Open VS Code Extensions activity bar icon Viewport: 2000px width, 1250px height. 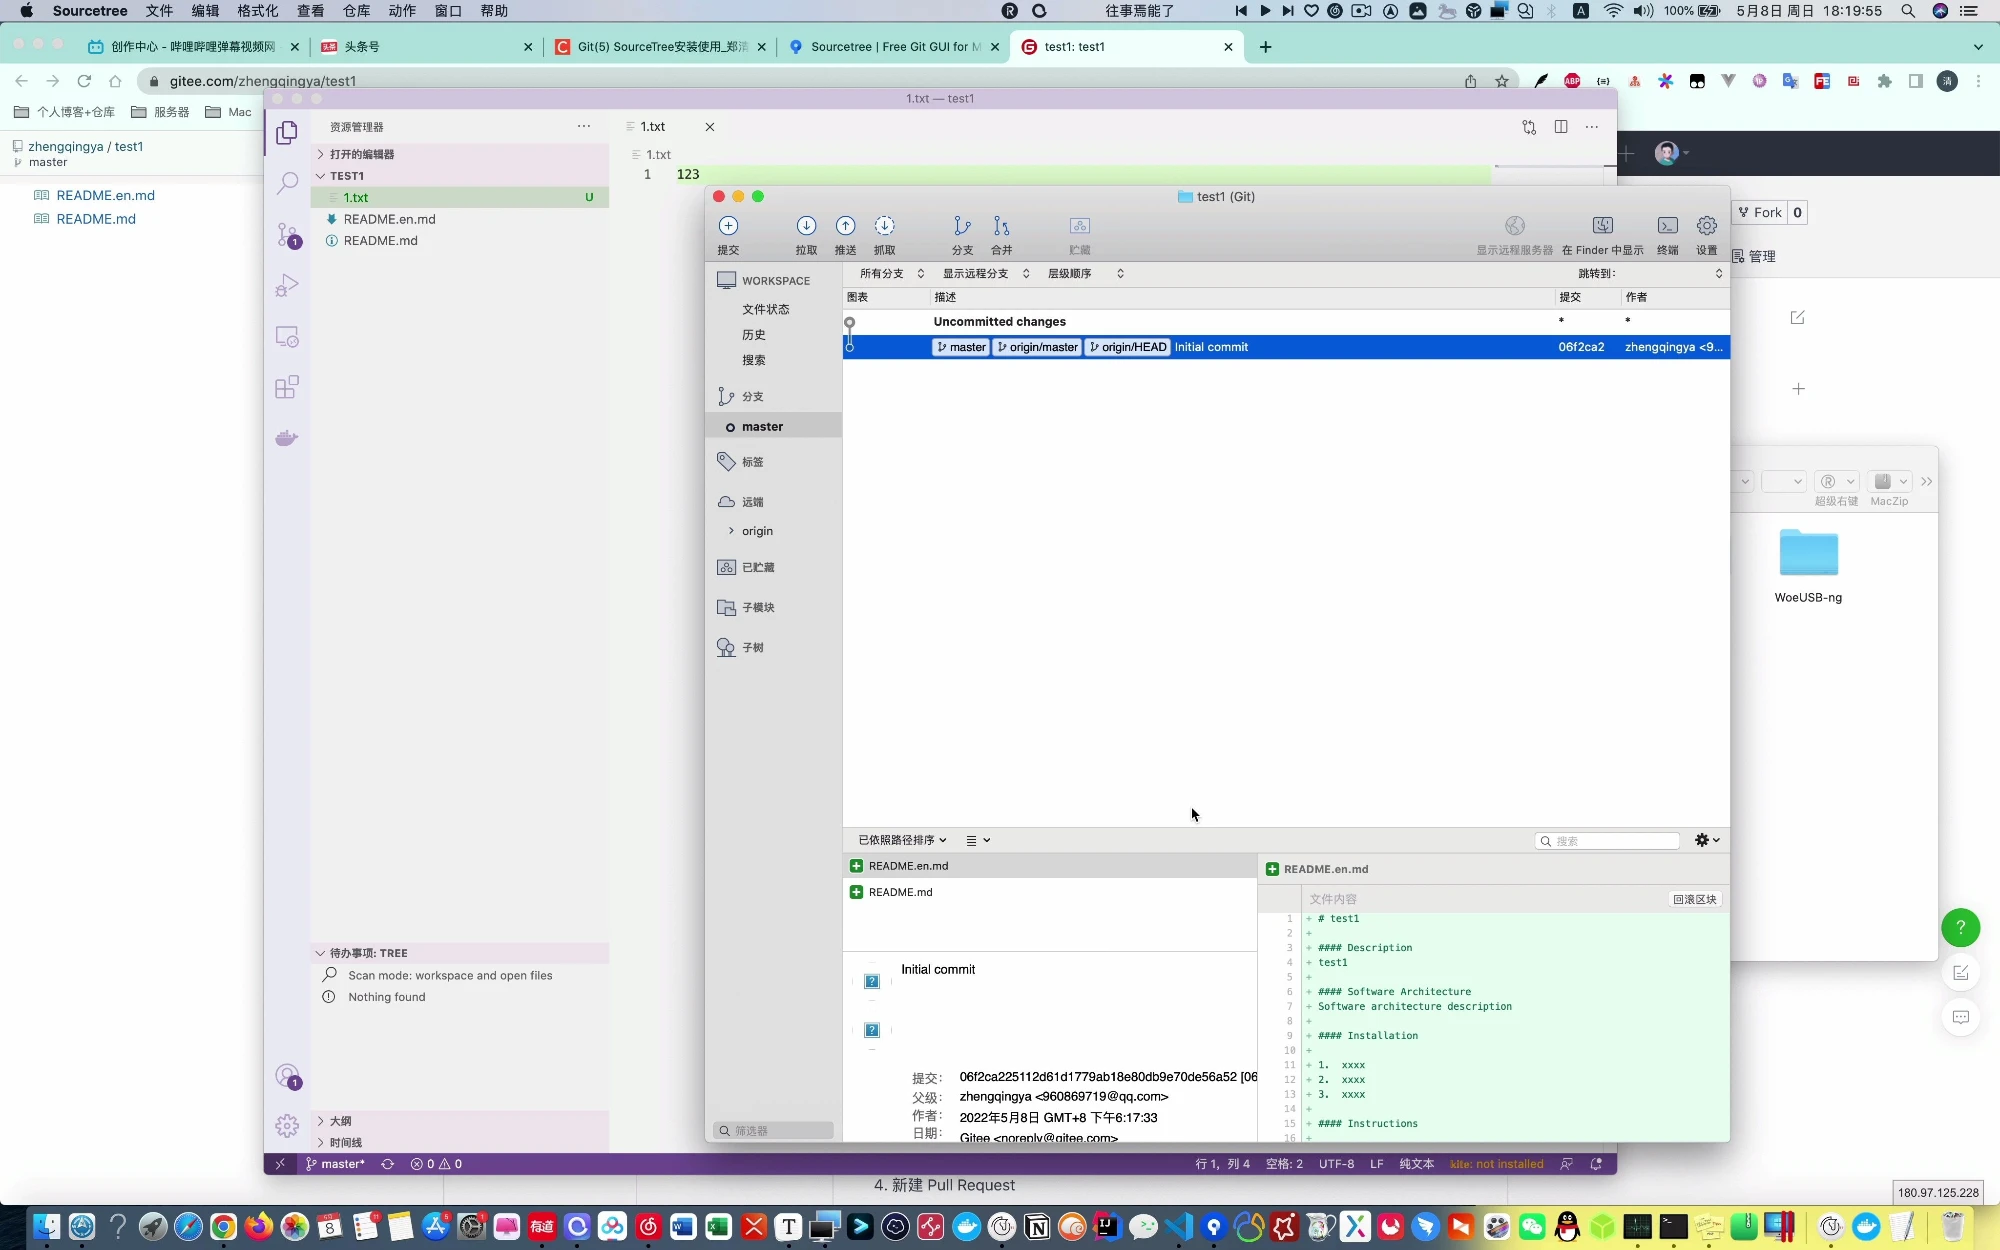pyautogui.click(x=287, y=387)
